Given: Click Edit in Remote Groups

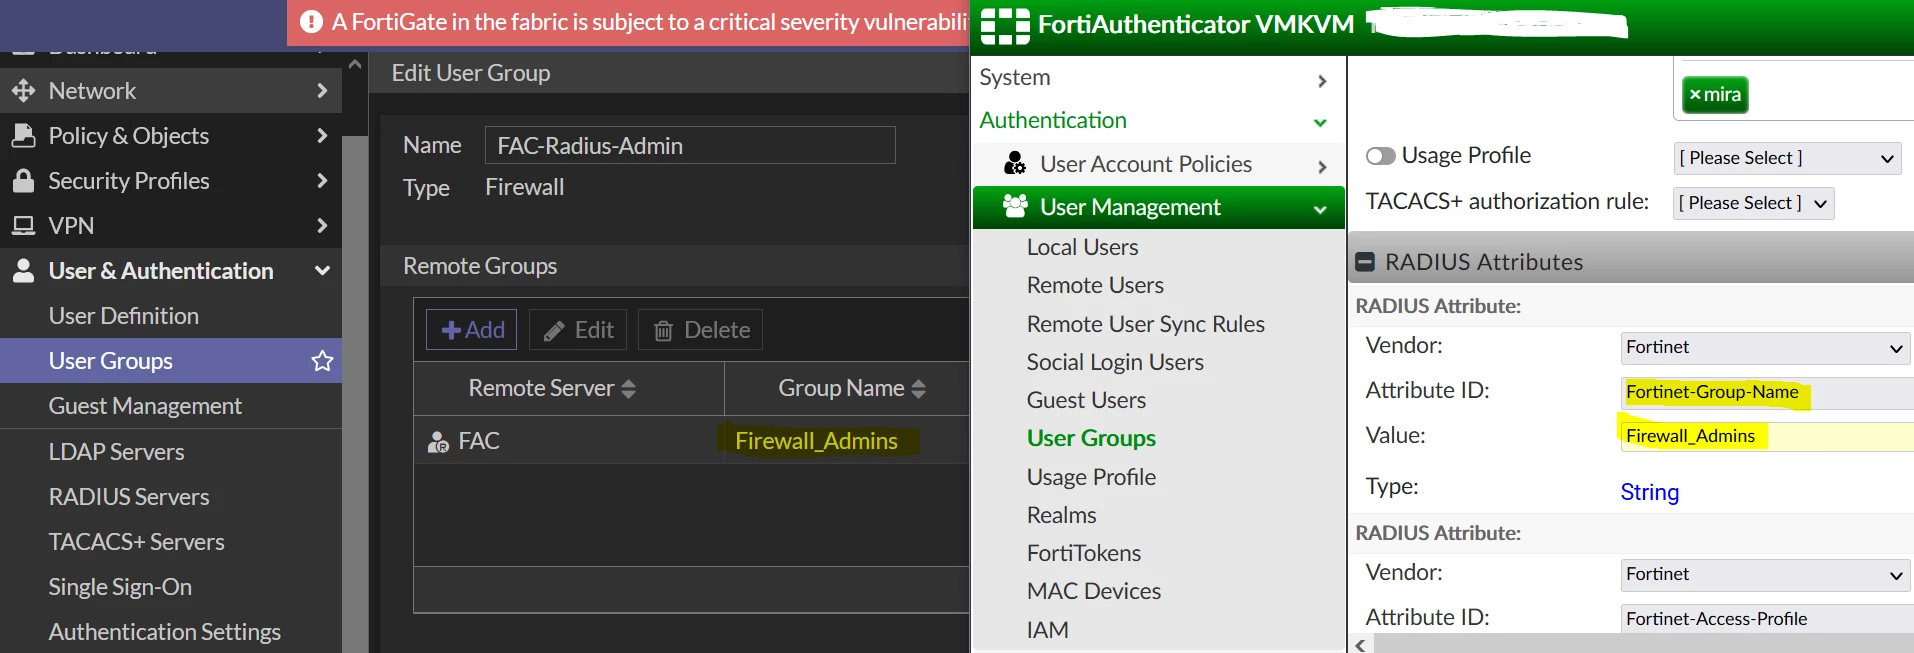Looking at the screenshot, I should 578,330.
